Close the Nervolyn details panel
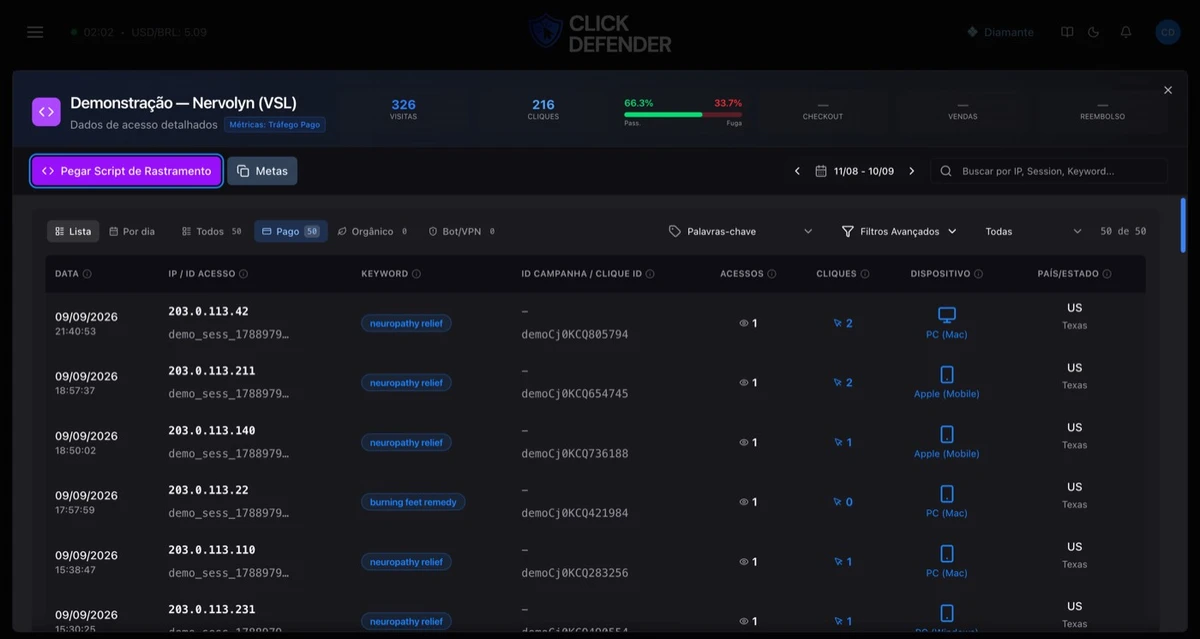The height and width of the screenshot is (639, 1200). tap(1167, 90)
